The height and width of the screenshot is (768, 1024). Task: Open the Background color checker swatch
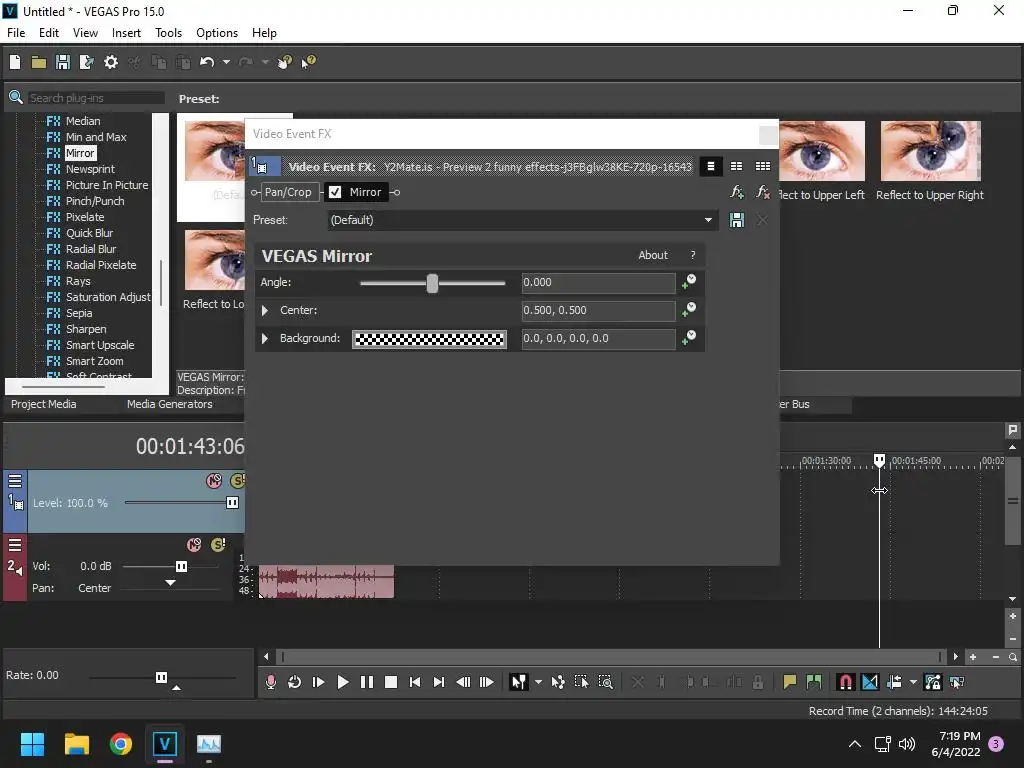click(429, 339)
